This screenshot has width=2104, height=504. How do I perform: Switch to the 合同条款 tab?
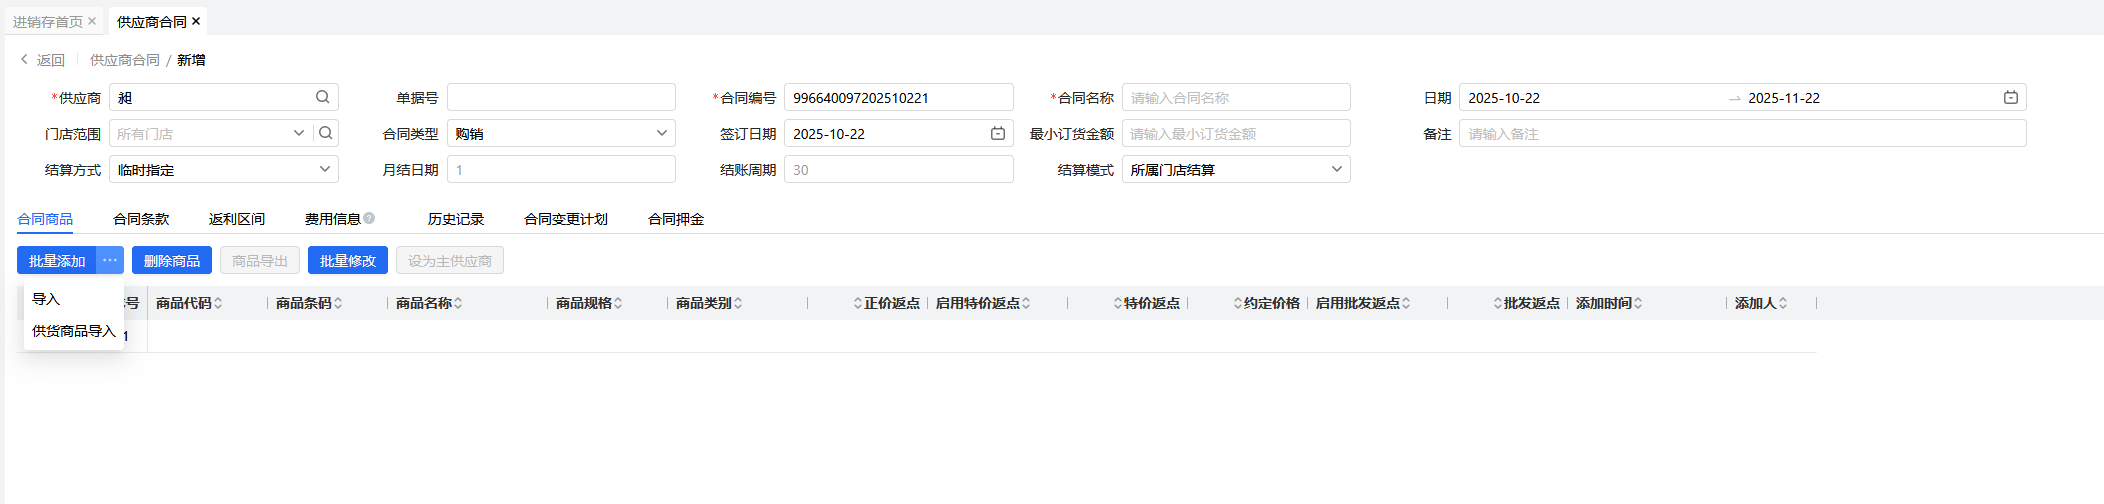[141, 219]
